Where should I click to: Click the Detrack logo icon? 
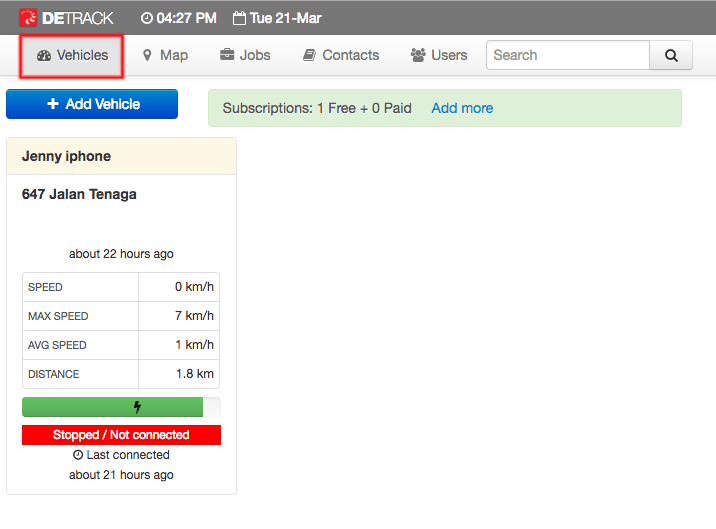click(28, 18)
